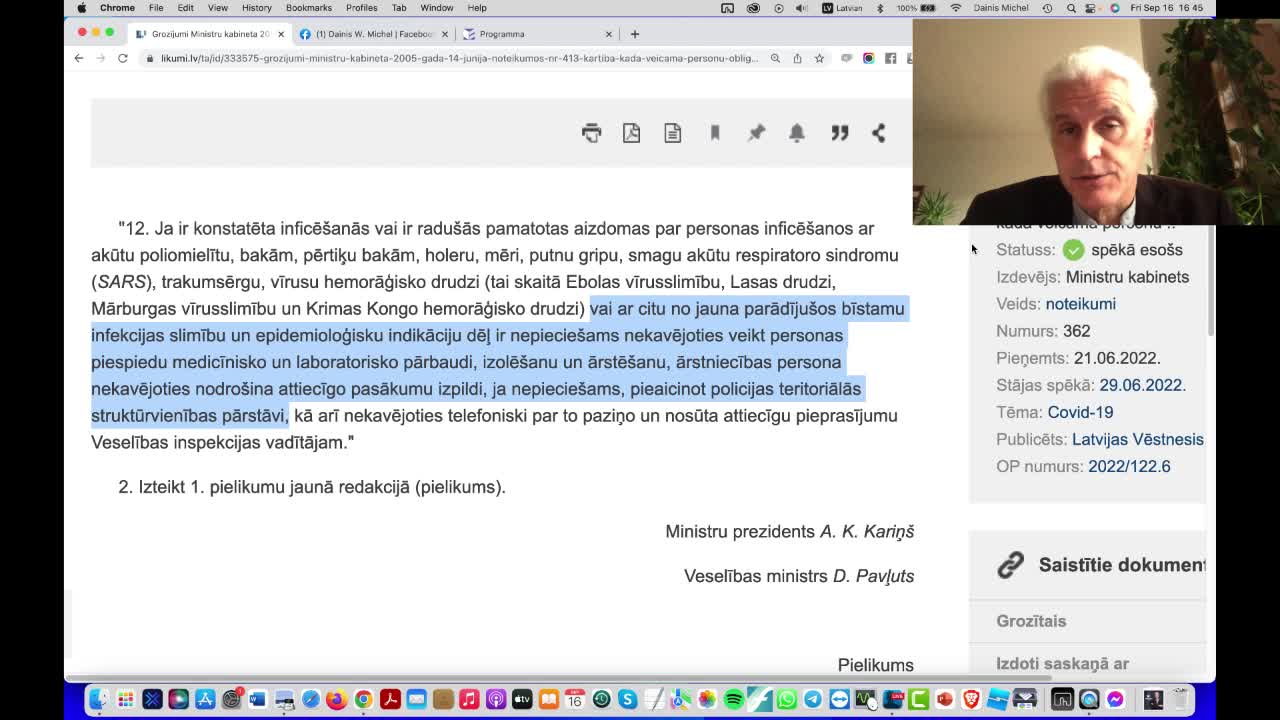The height and width of the screenshot is (720, 1280).
Task: Open the Covid-19 topic link
Action: coord(1080,412)
